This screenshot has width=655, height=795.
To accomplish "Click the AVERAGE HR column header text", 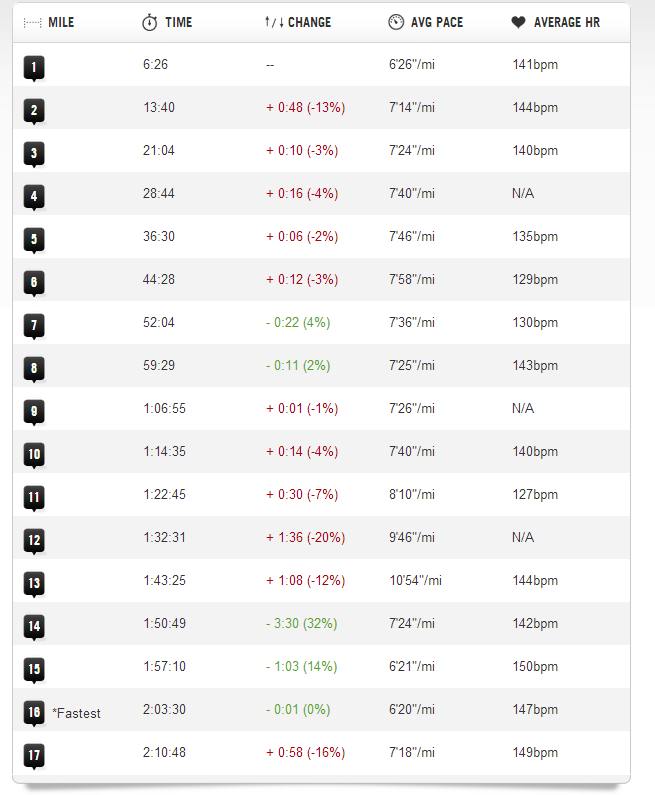I will (567, 22).
